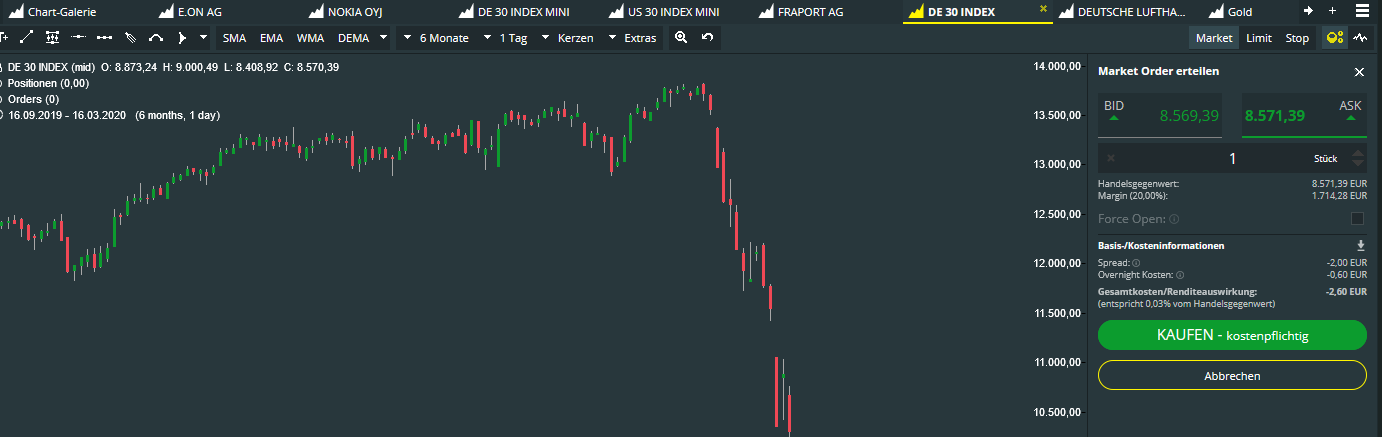Toggle the DE 30 INDEX (mid) legend marker

(x=2, y=67)
